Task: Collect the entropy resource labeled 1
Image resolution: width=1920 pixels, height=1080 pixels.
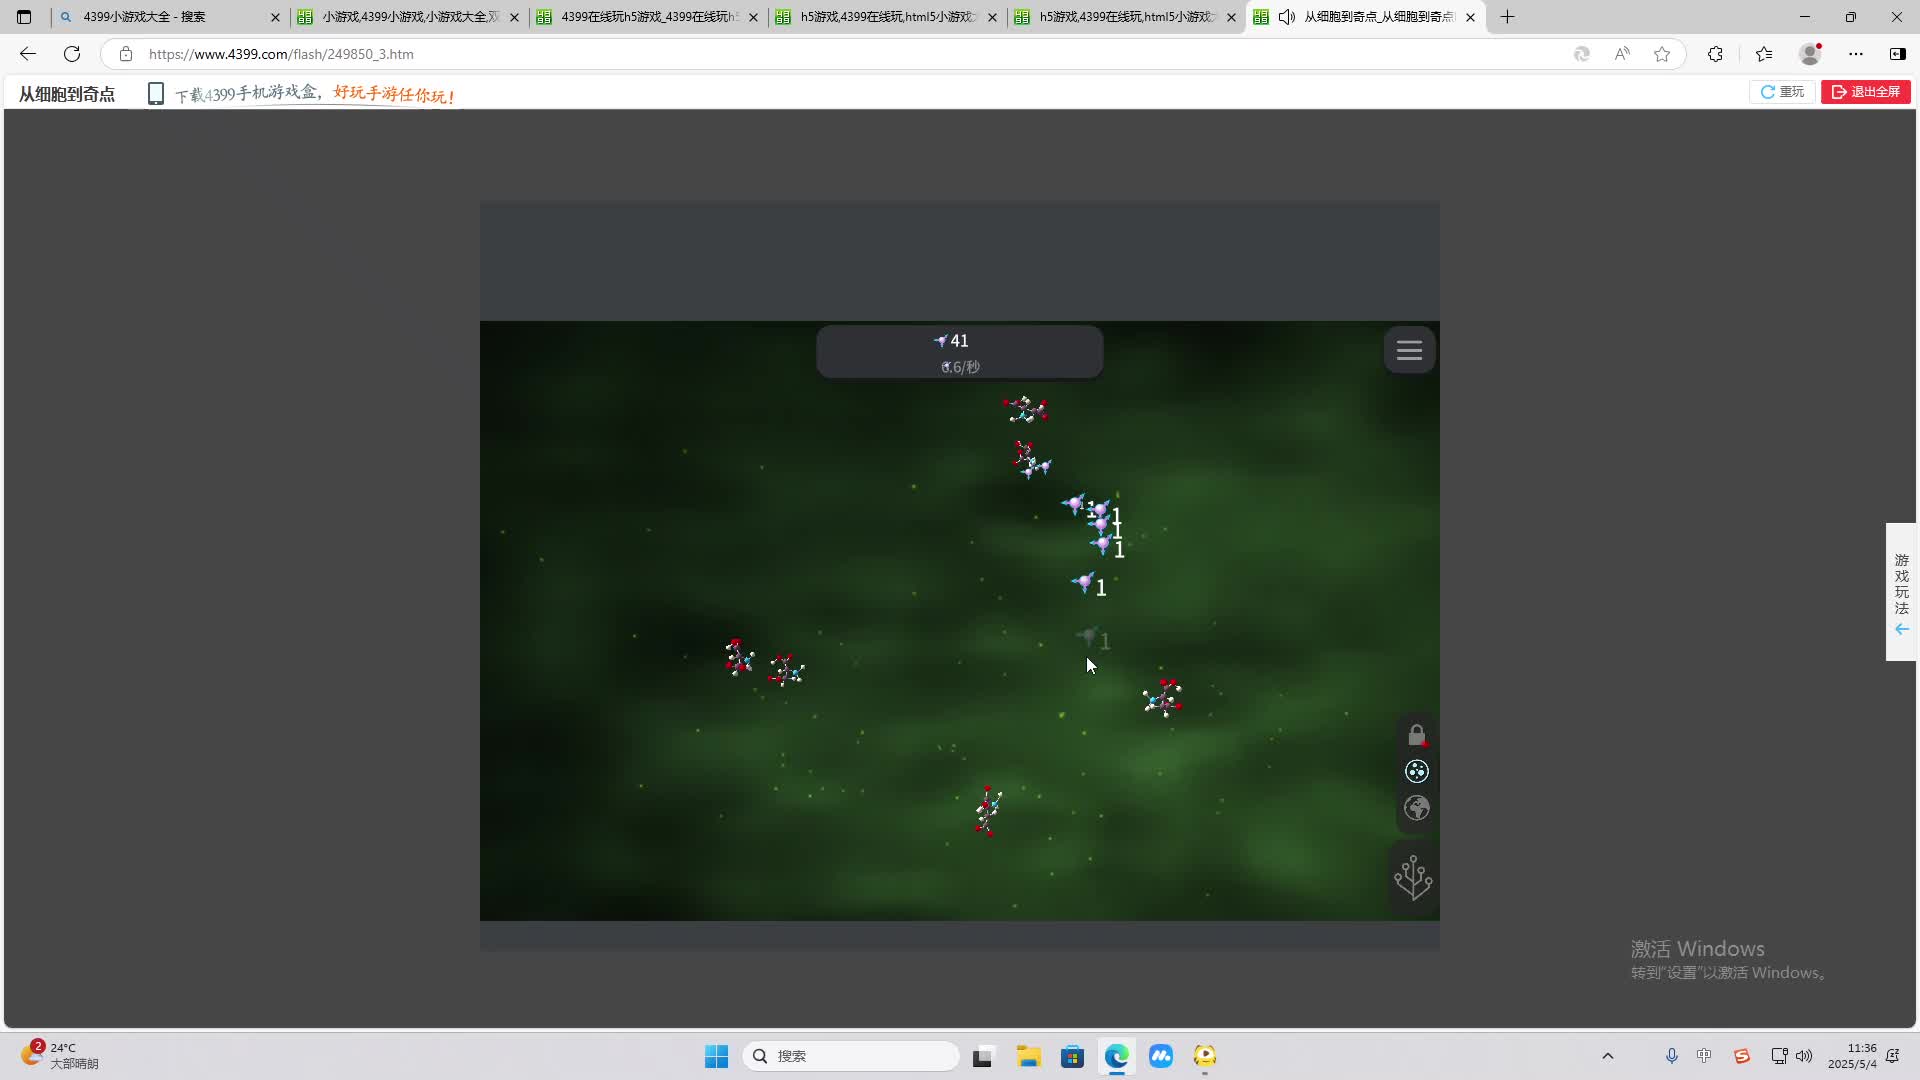Action: pos(1086,583)
